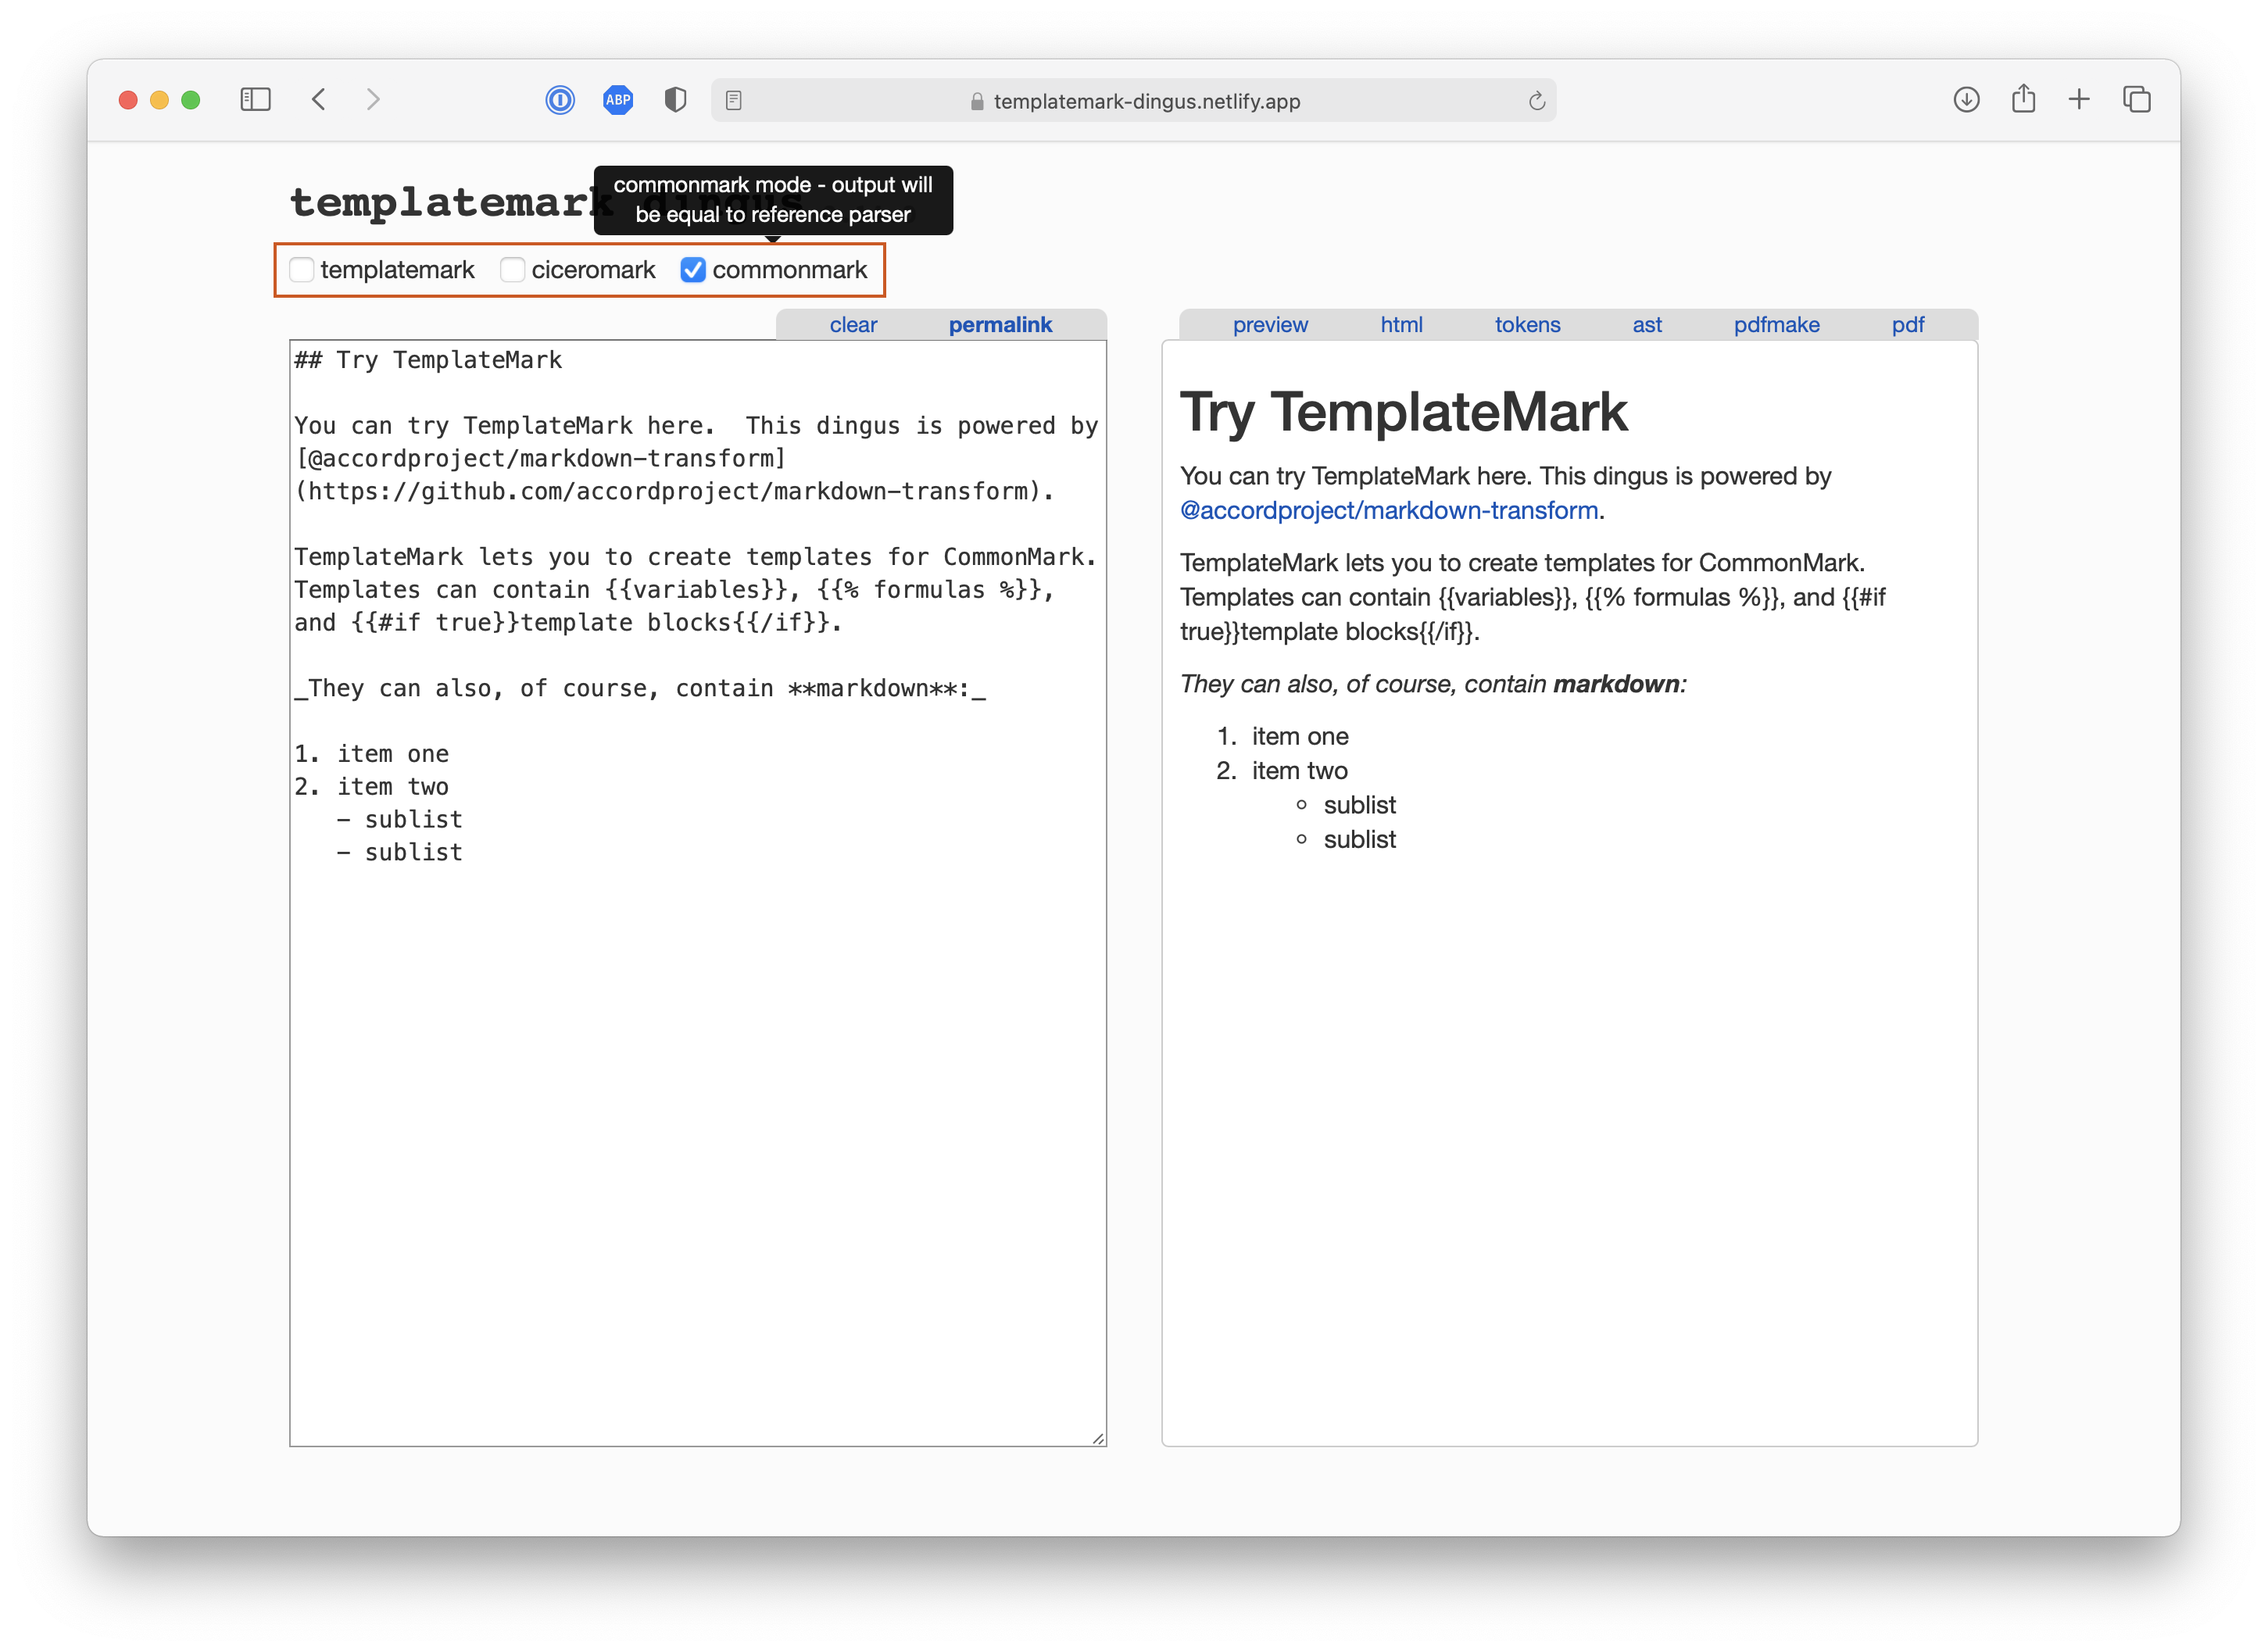This screenshot has width=2268, height=1652.
Task: Open the @accordproject/markdown-transform link in preview
Action: point(1389,510)
